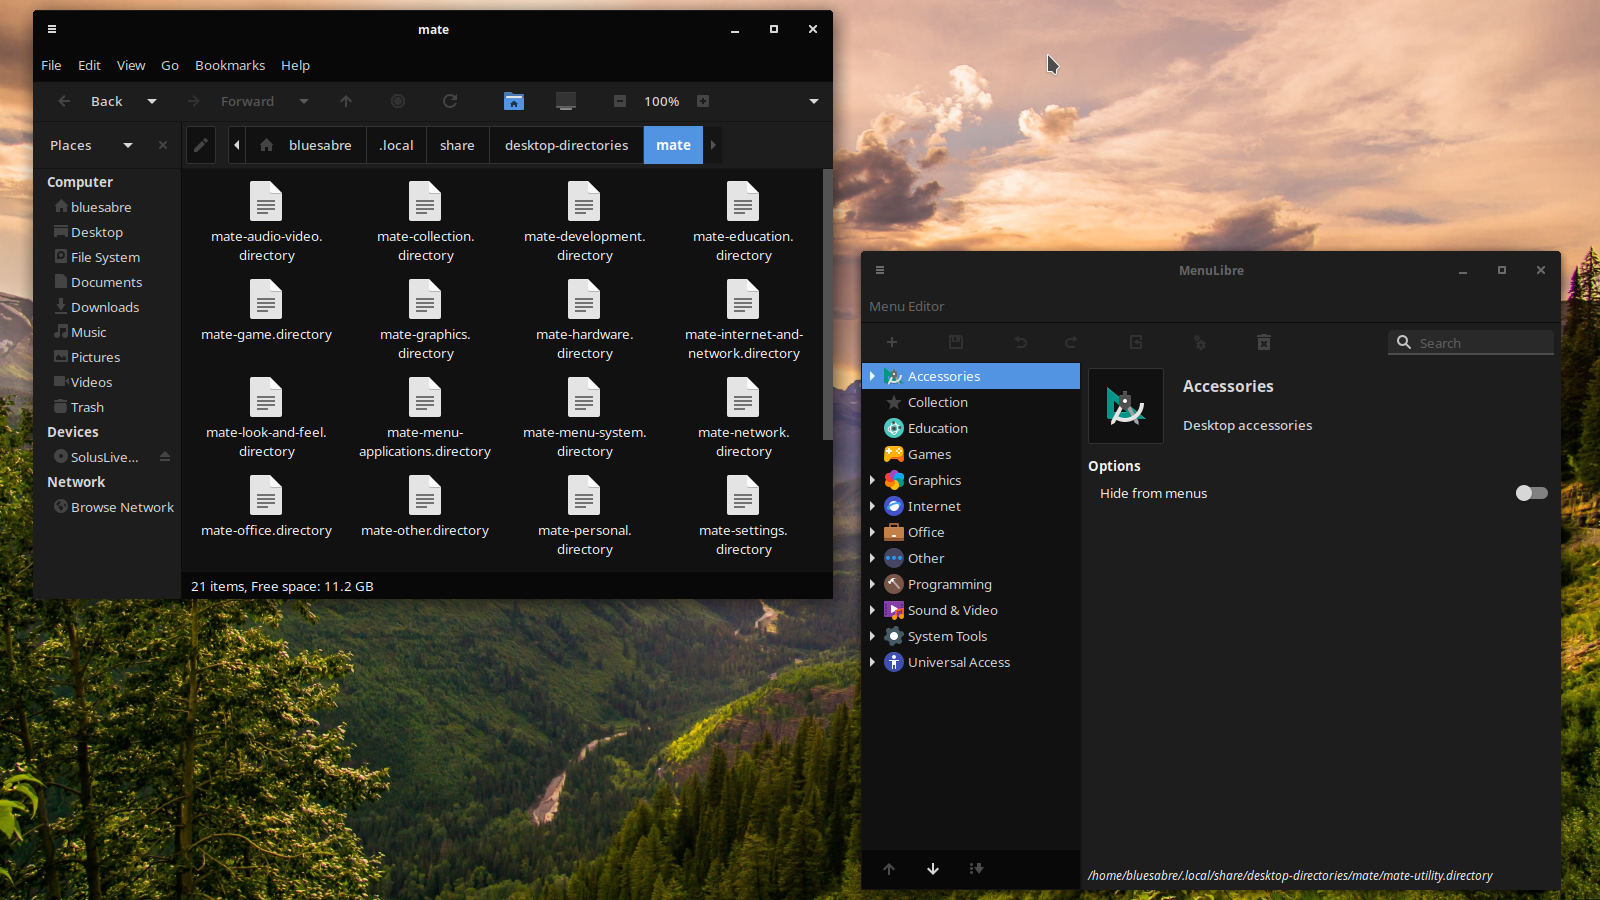Sort menu items alphabetically
1600x900 pixels.
pyautogui.click(x=976, y=869)
